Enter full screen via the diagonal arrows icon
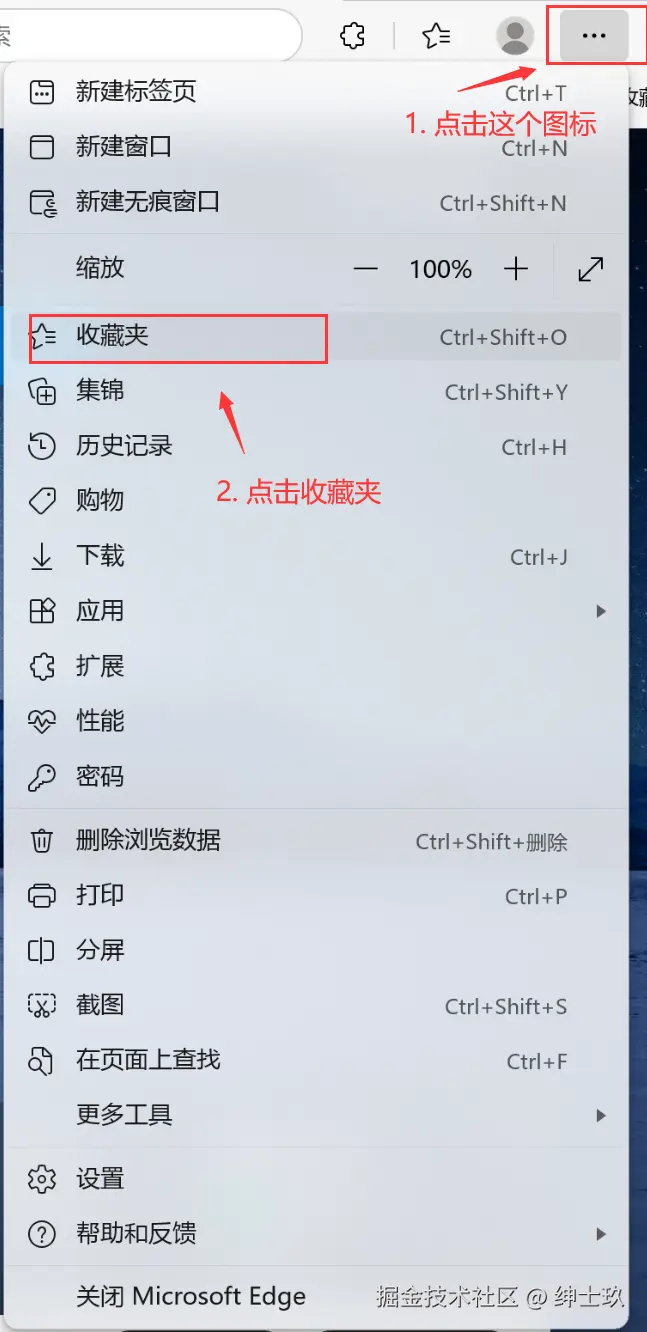647x1332 pixels. pyautogui.click(x=591, y=269)
